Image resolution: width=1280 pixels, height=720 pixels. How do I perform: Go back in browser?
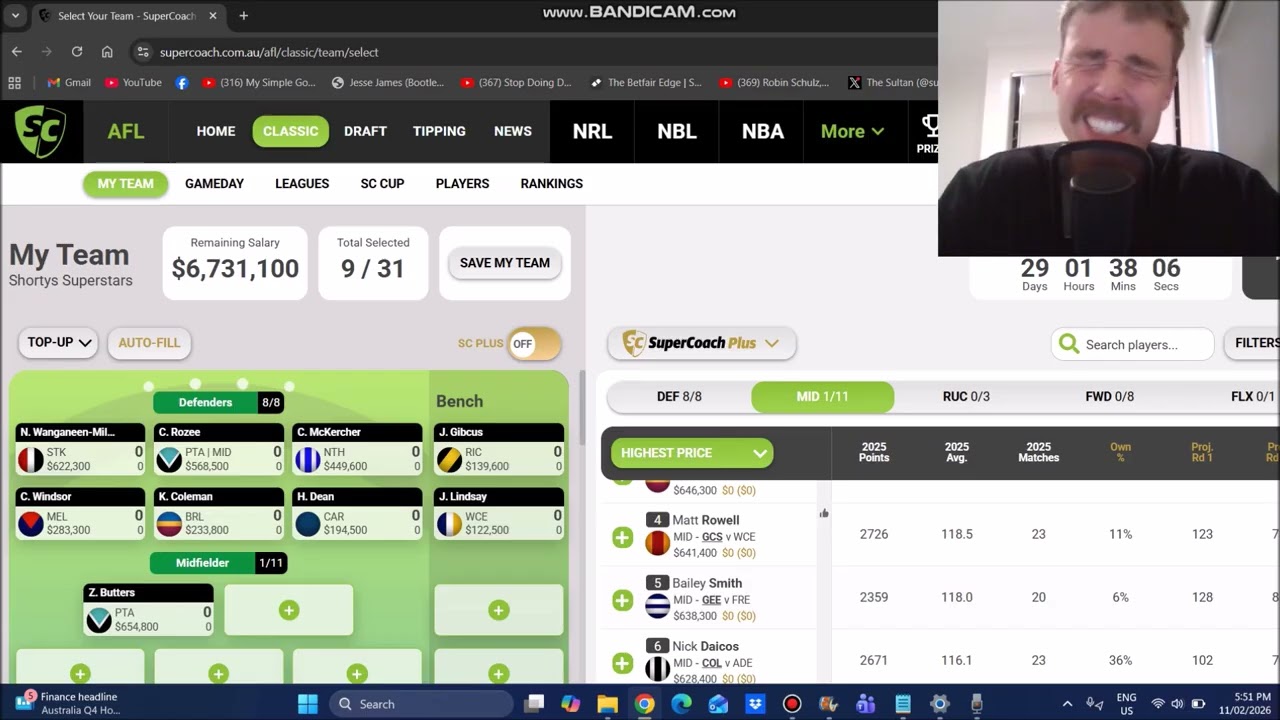17,52
